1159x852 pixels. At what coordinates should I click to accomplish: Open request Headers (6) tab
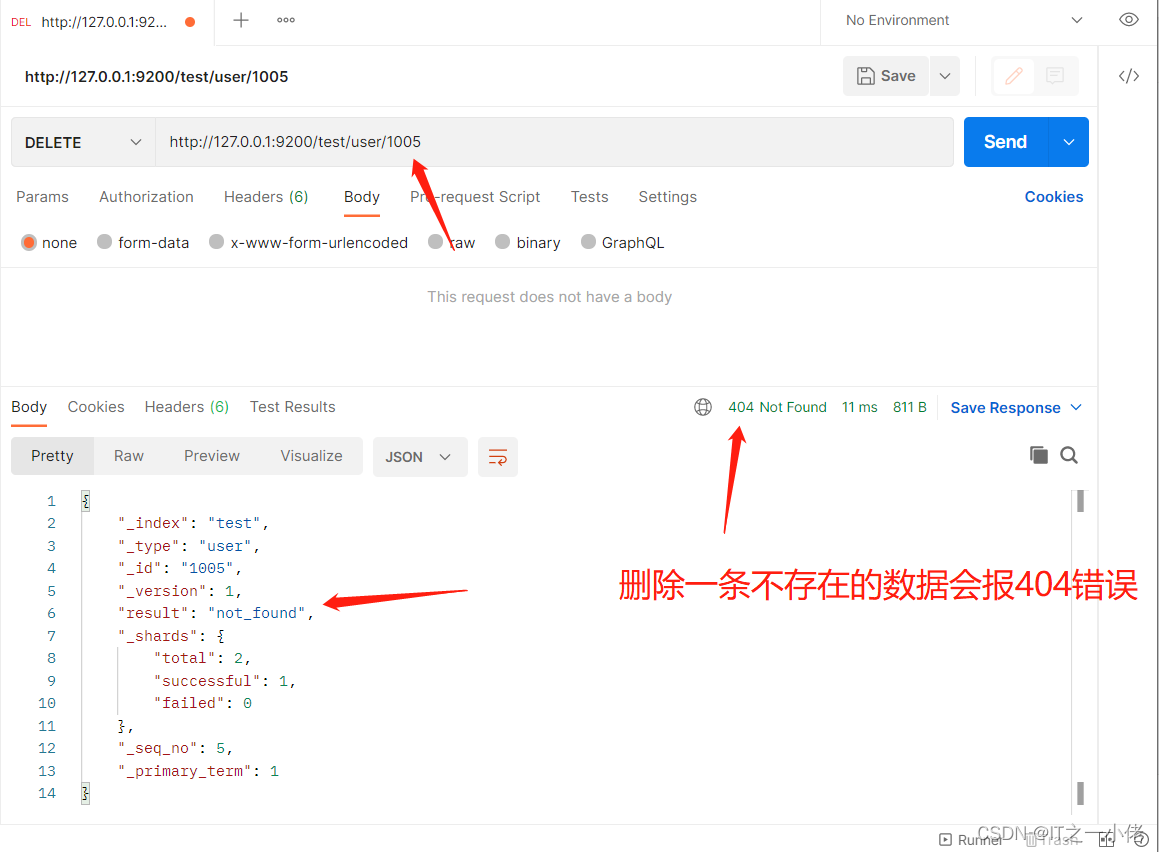pos(266,197)
